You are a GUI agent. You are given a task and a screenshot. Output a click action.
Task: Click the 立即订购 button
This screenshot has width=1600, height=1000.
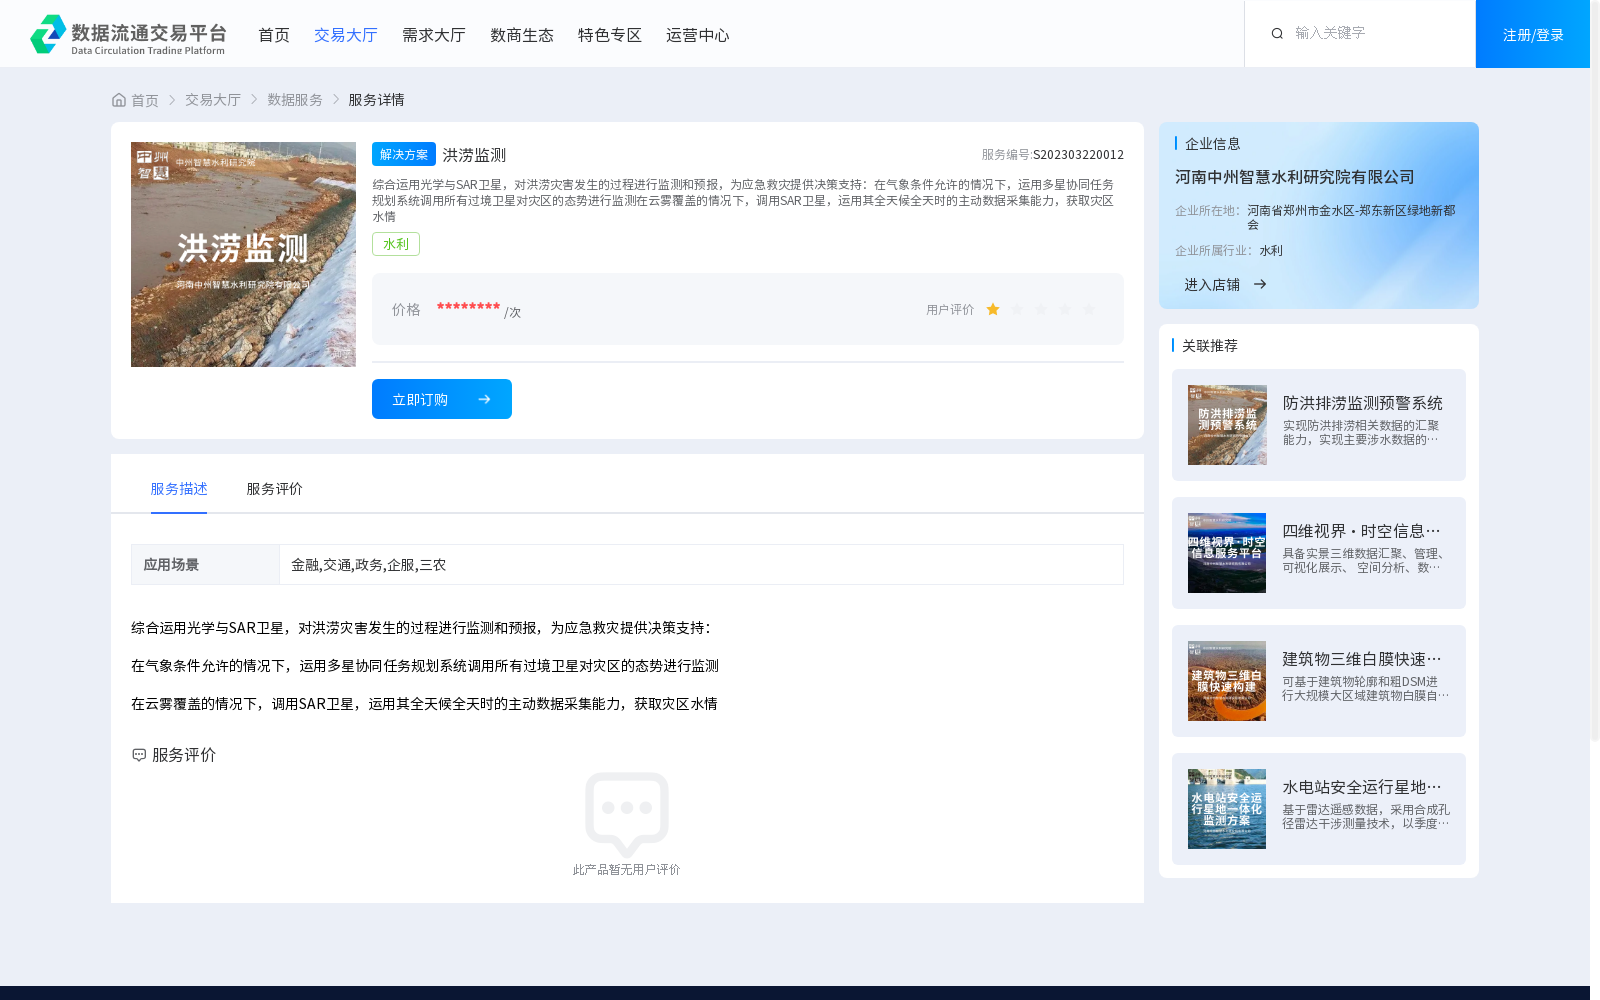(x=442, y=399)
